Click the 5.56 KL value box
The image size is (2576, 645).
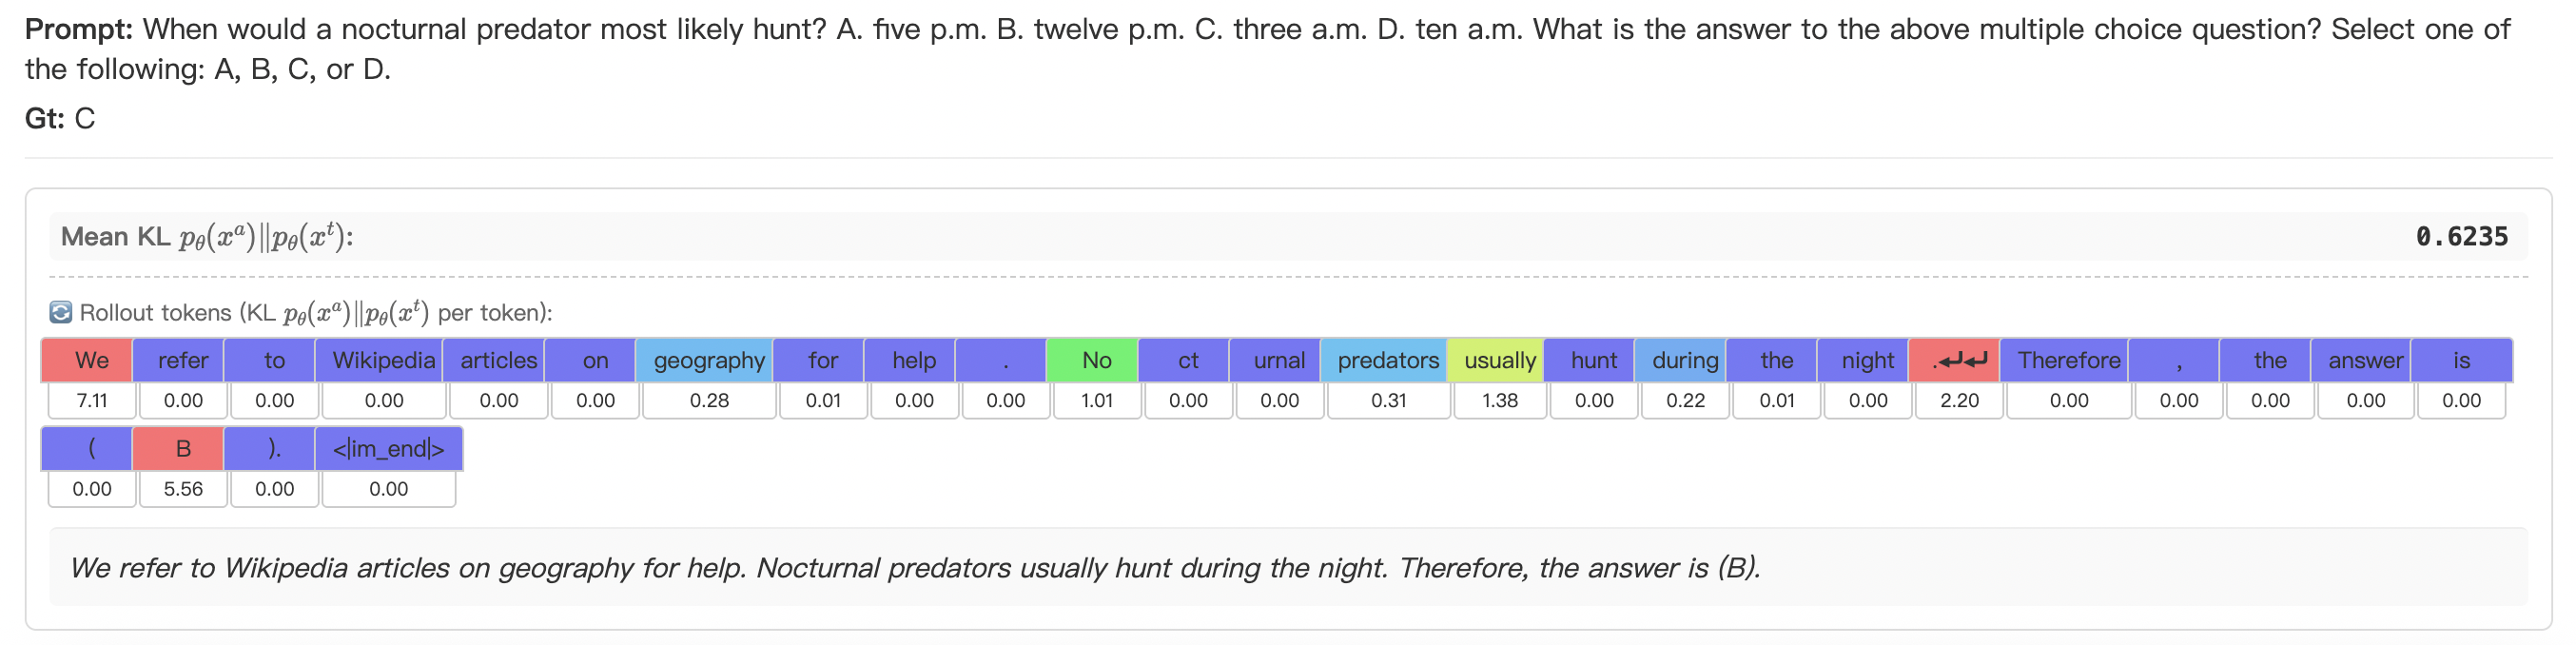tap(183, 489)
